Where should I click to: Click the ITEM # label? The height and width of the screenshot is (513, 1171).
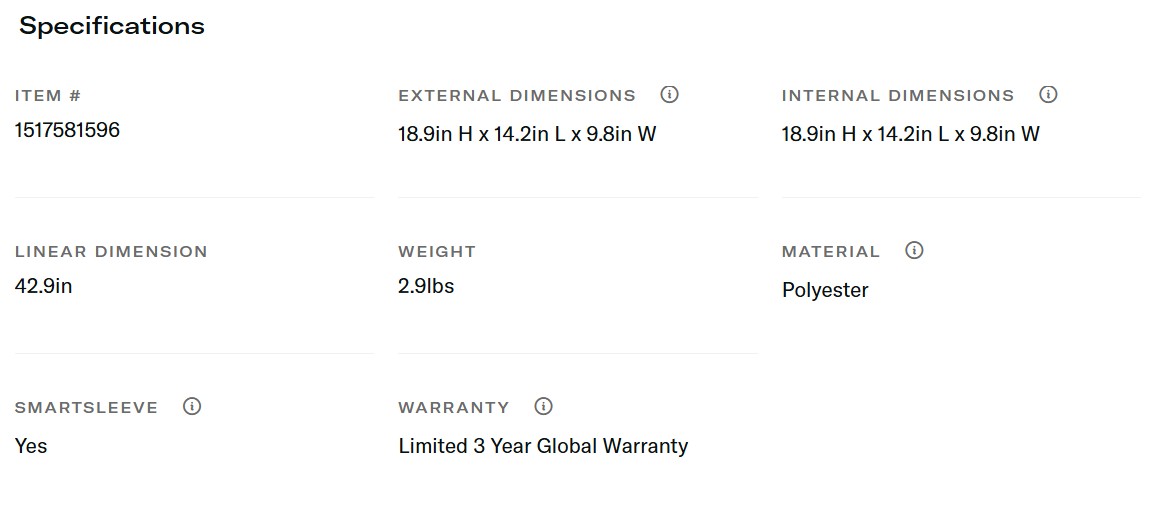pyautogui.click(x=48, y=96)
